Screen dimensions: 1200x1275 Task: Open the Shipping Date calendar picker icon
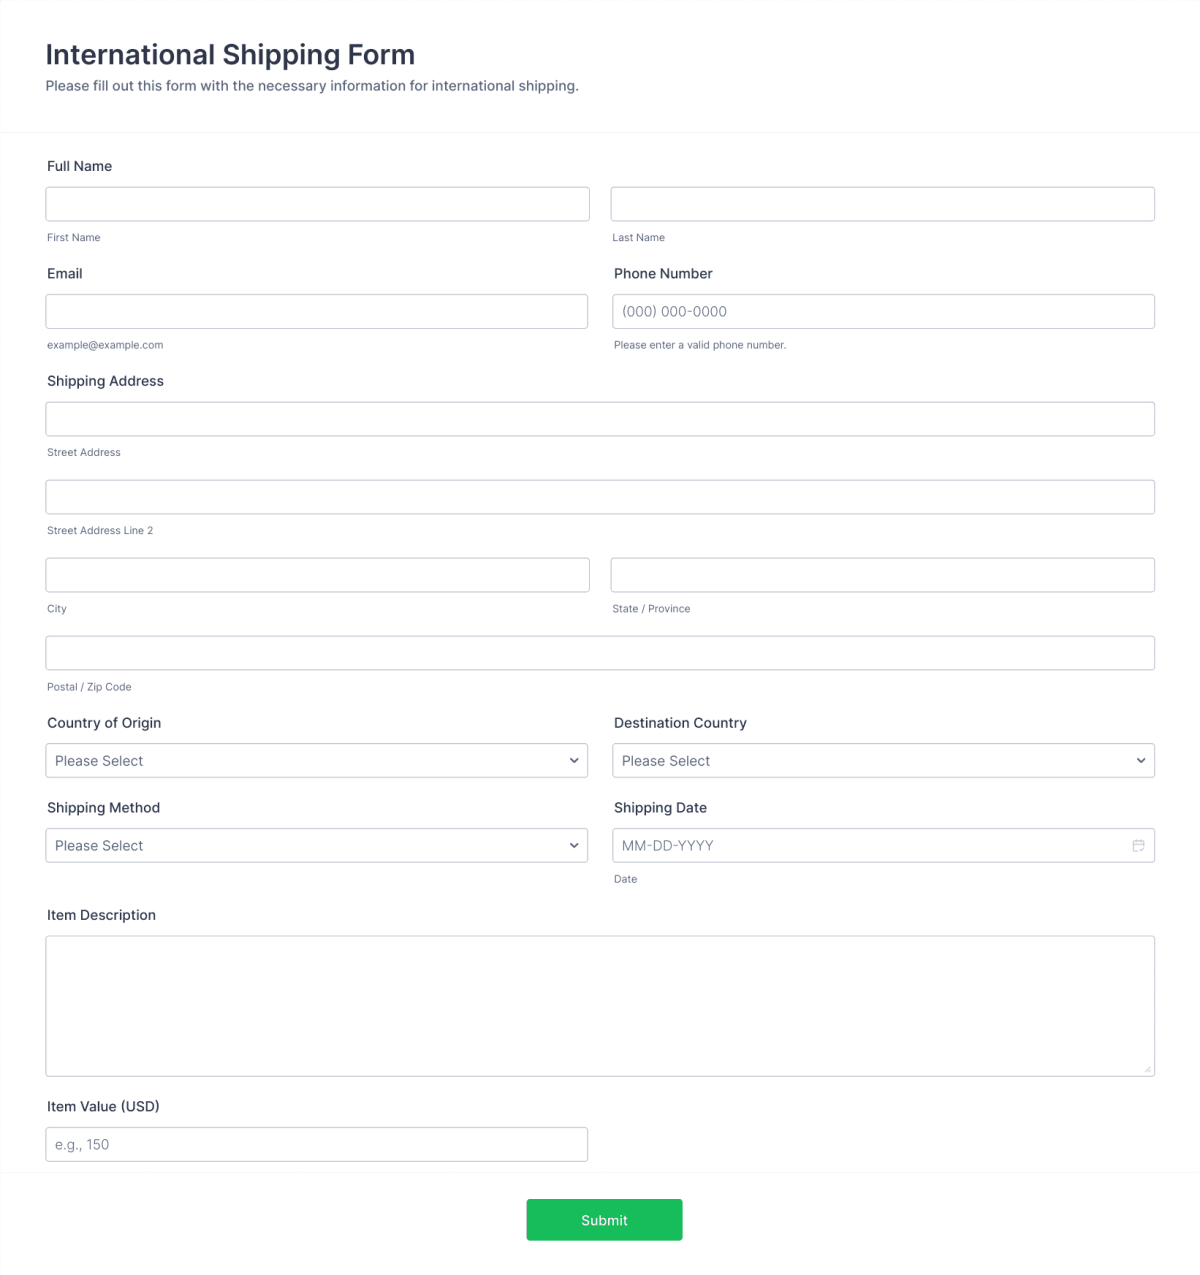(1138, 845)
